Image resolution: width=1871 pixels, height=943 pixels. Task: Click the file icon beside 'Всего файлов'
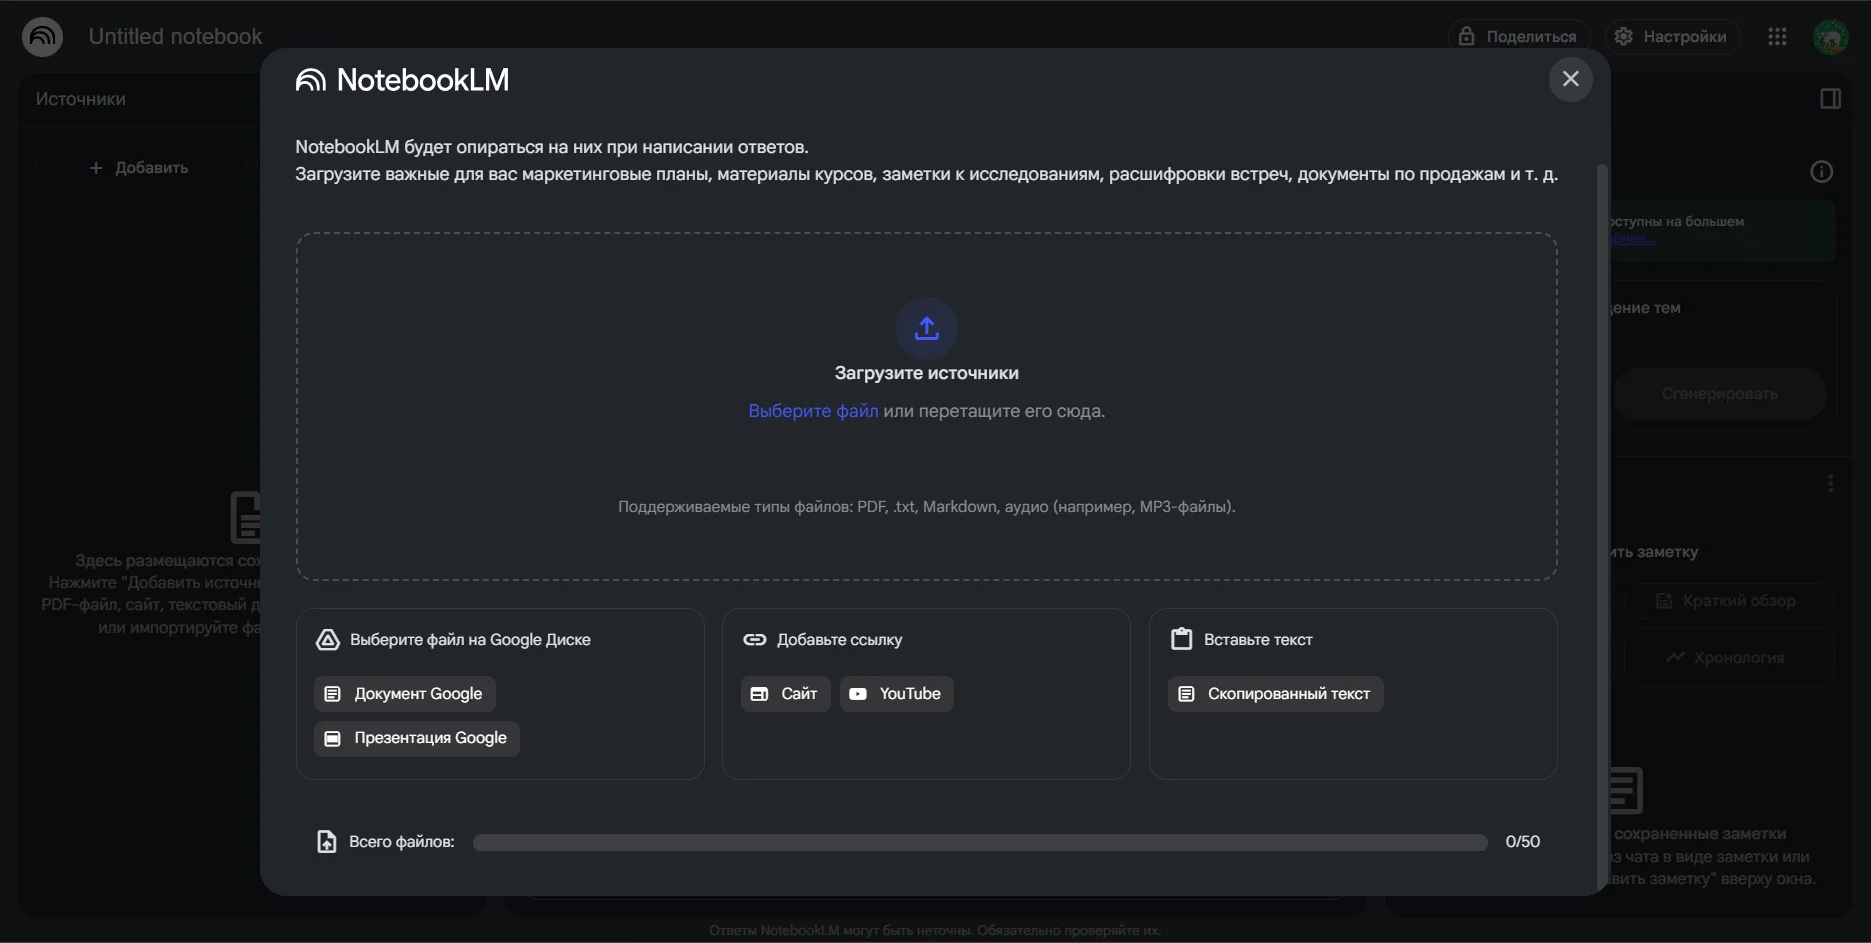coord(327,842)
